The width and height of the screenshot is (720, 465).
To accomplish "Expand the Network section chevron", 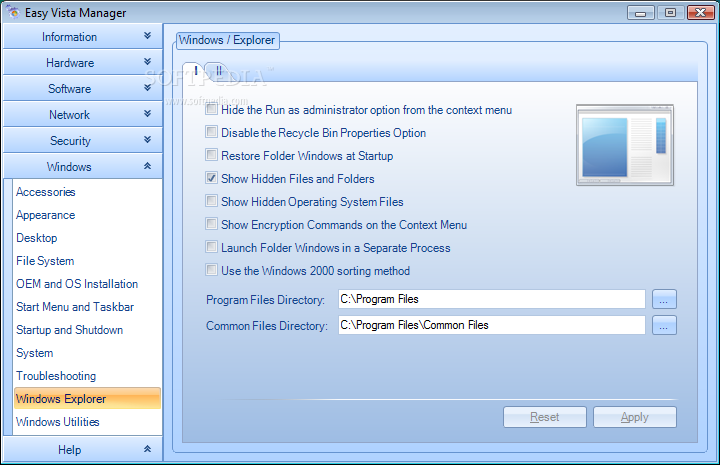I will pyautogui.click(x=147, y=113).
